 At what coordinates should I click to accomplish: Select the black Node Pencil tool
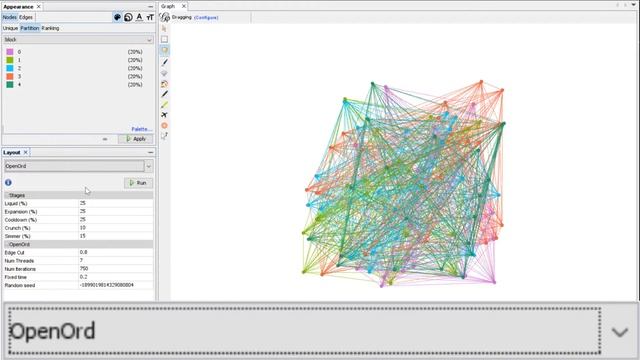coord(164,94)
